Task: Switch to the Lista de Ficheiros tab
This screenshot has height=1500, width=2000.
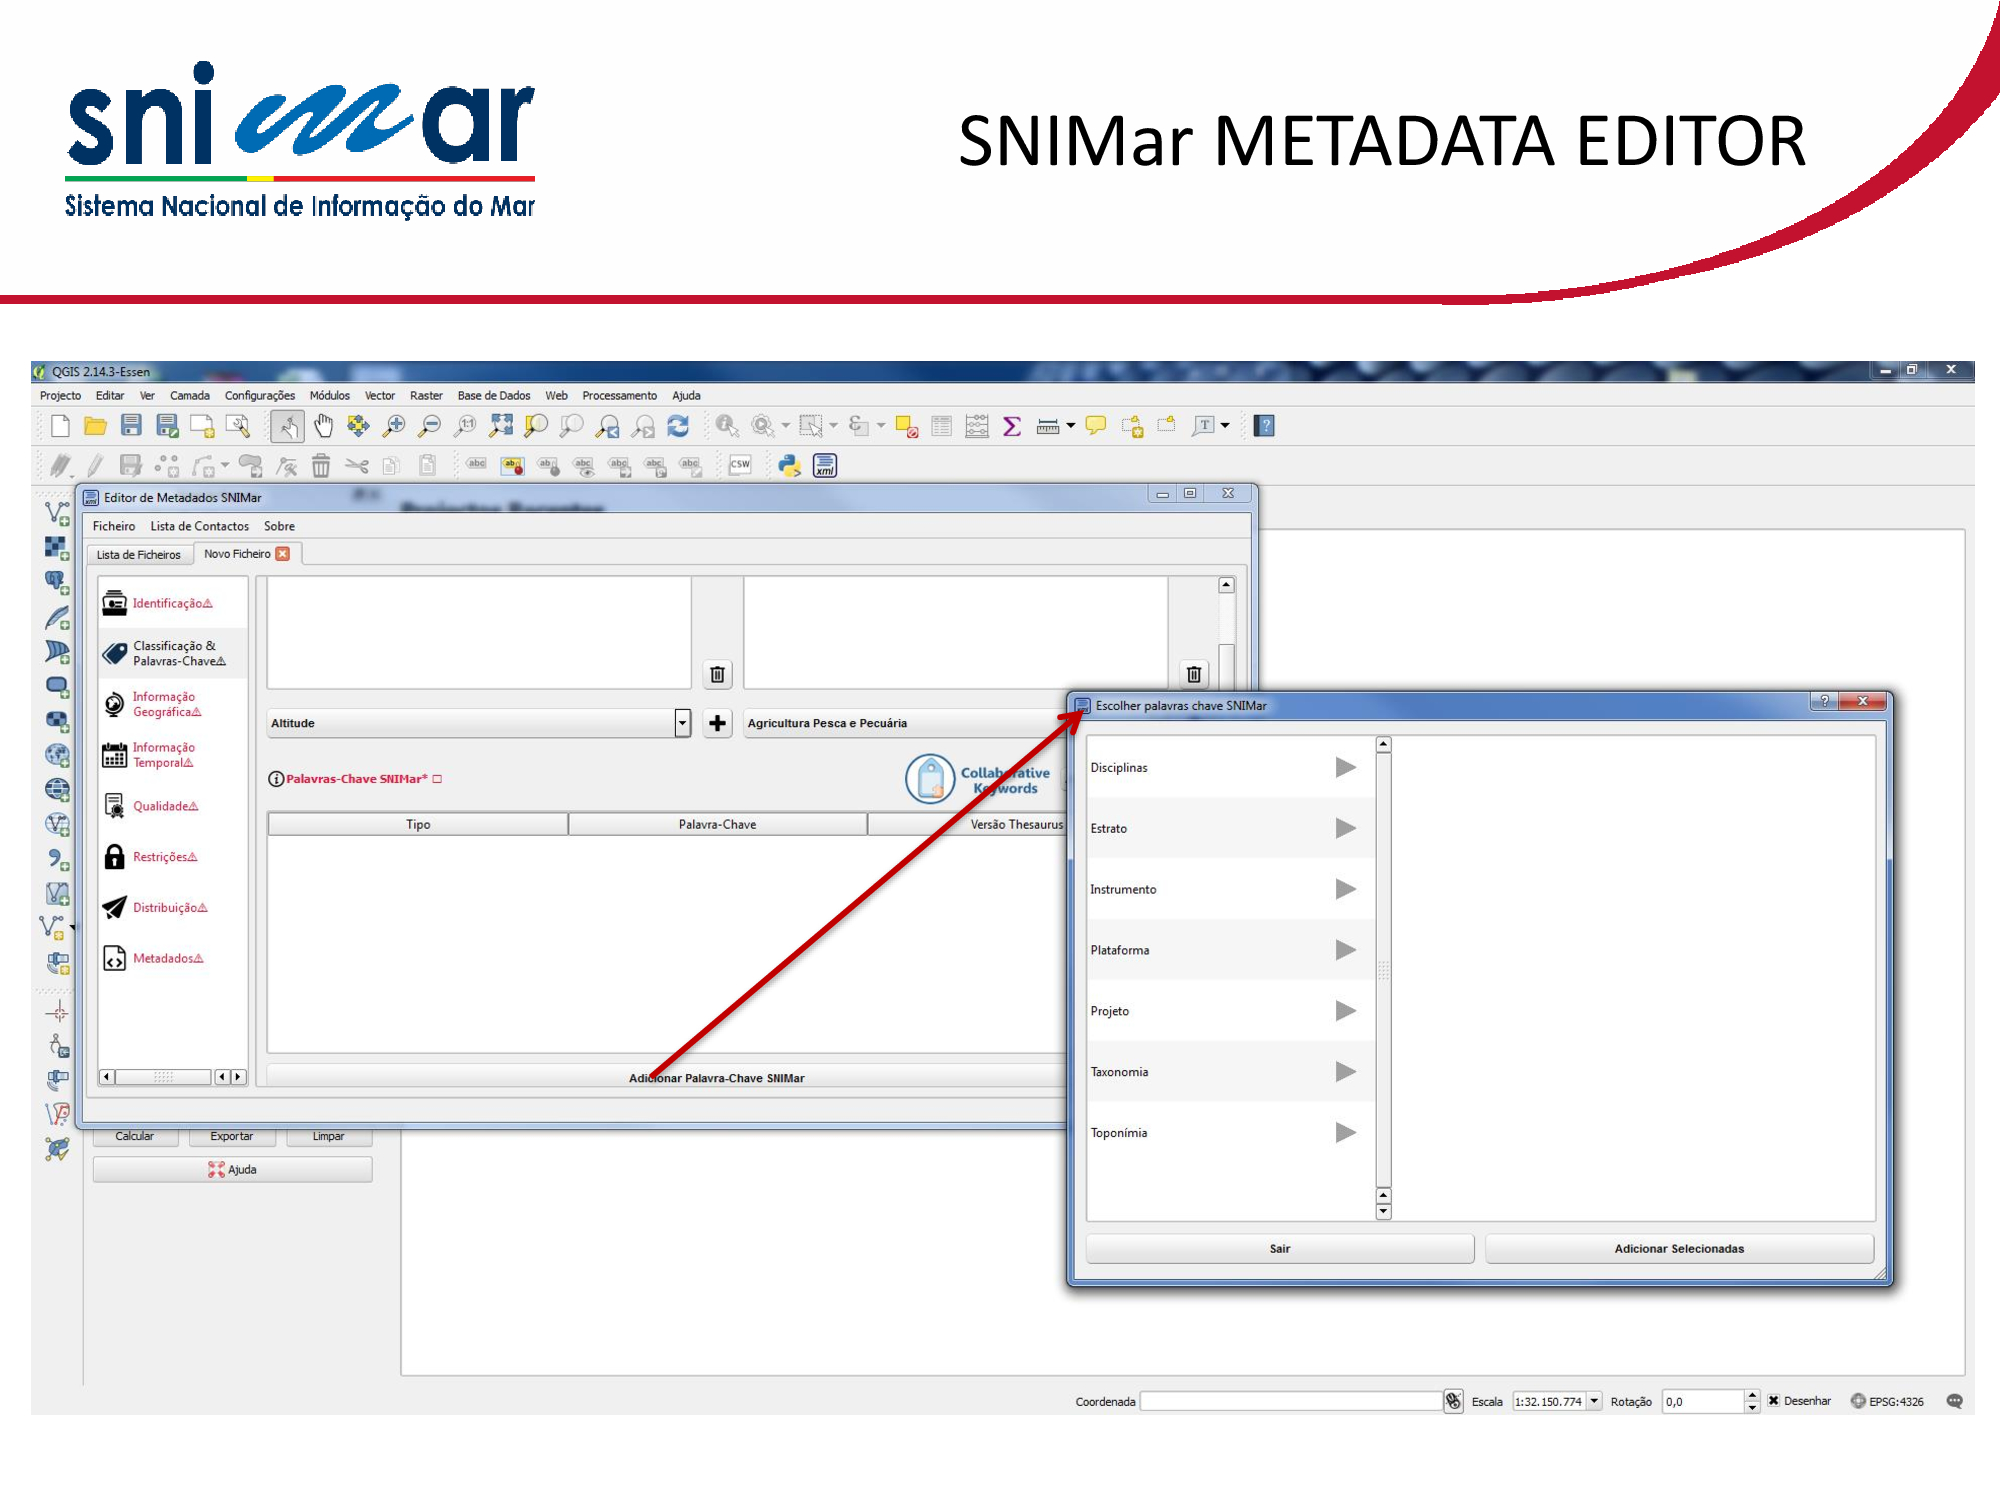Action: click(138, 555)
